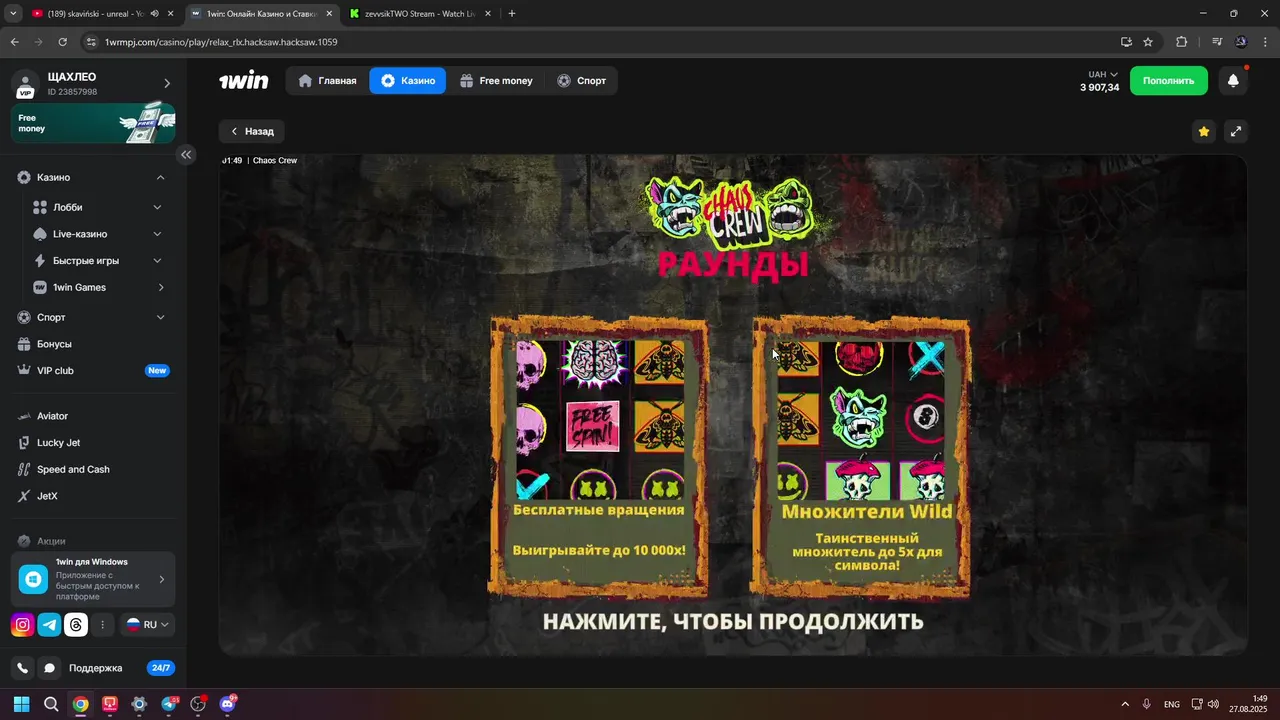Image resolution: width=1280 pixels, height=720 pixels.
Task: Click the 1win logo
Action: click(x=244, y=81)
